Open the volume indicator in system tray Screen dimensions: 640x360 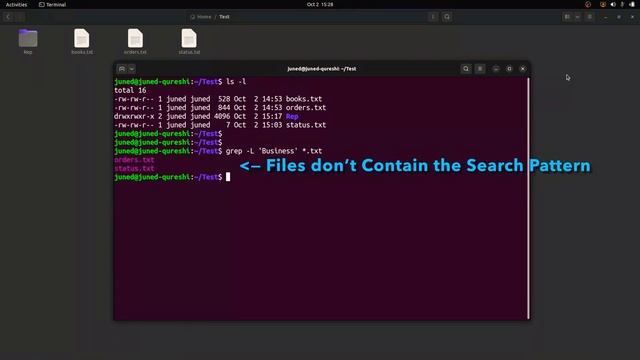tap(613, 4)
